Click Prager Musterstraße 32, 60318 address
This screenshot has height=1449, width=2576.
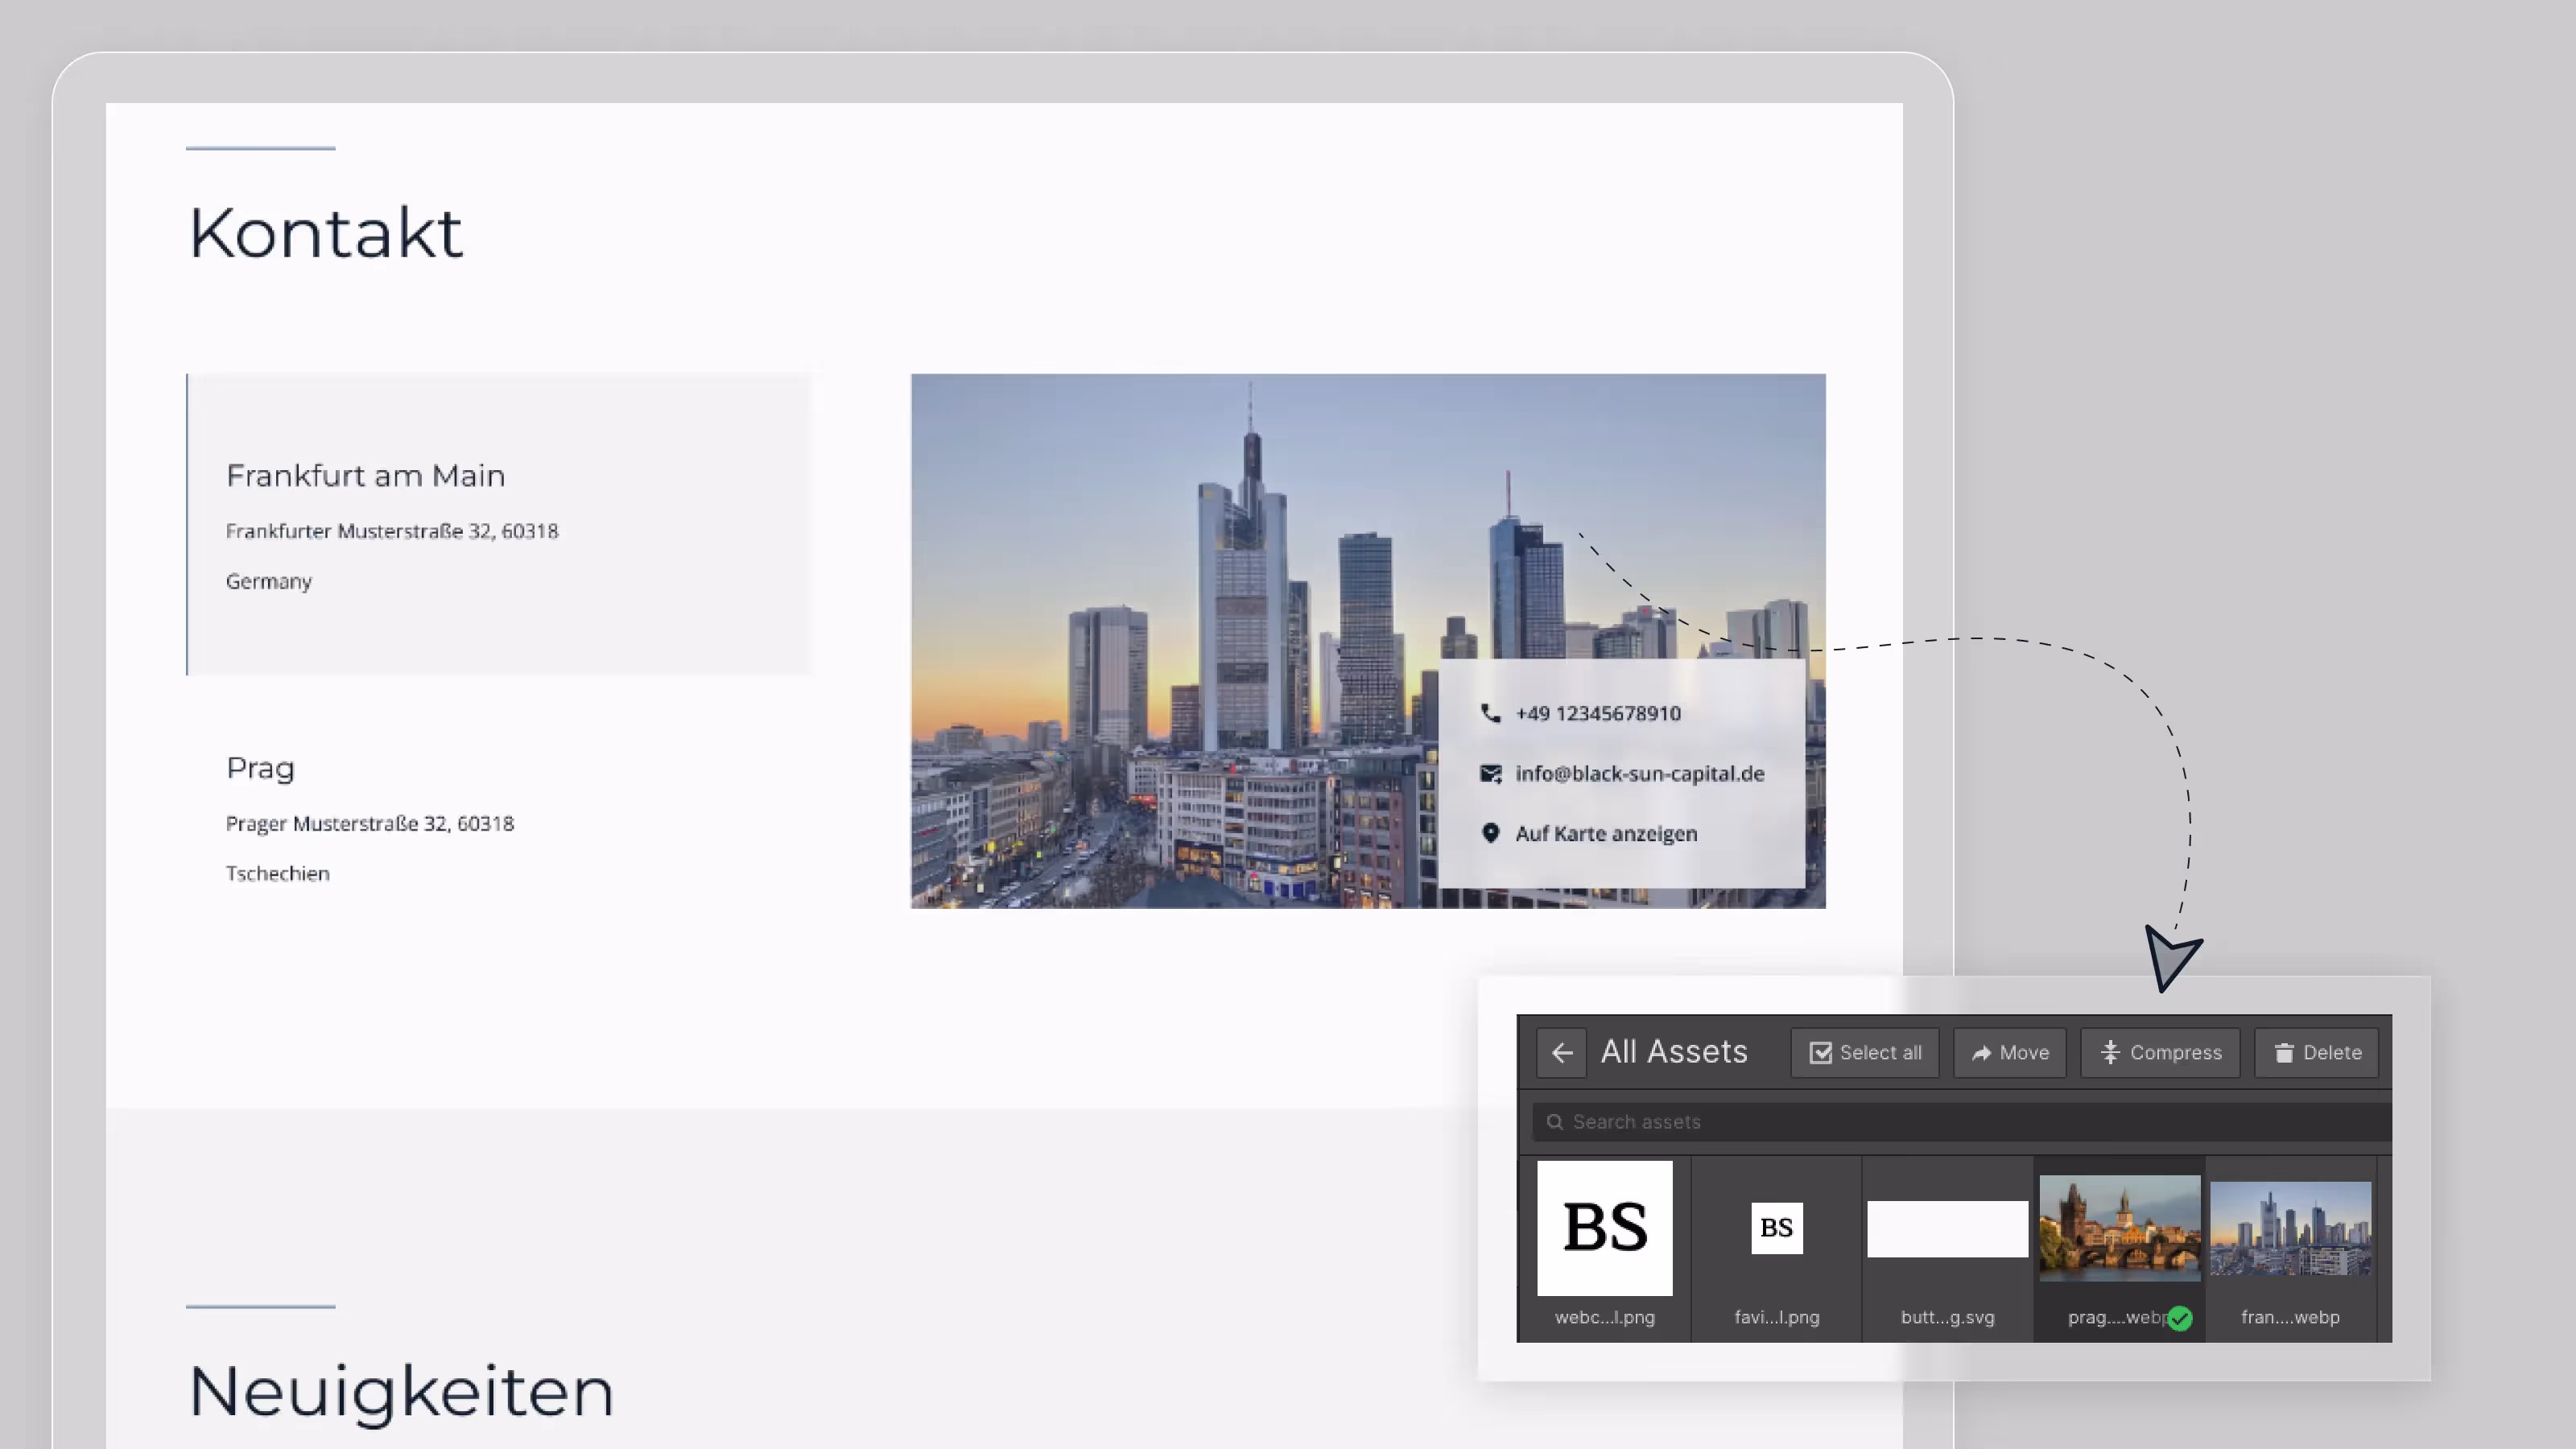[370, 823]
